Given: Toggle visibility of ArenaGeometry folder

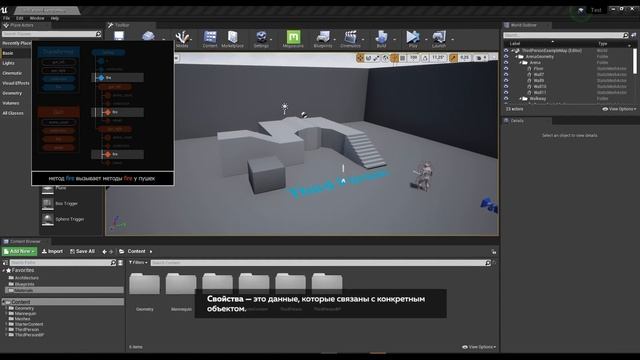Looking at the screenshot, I should [506, 57].
